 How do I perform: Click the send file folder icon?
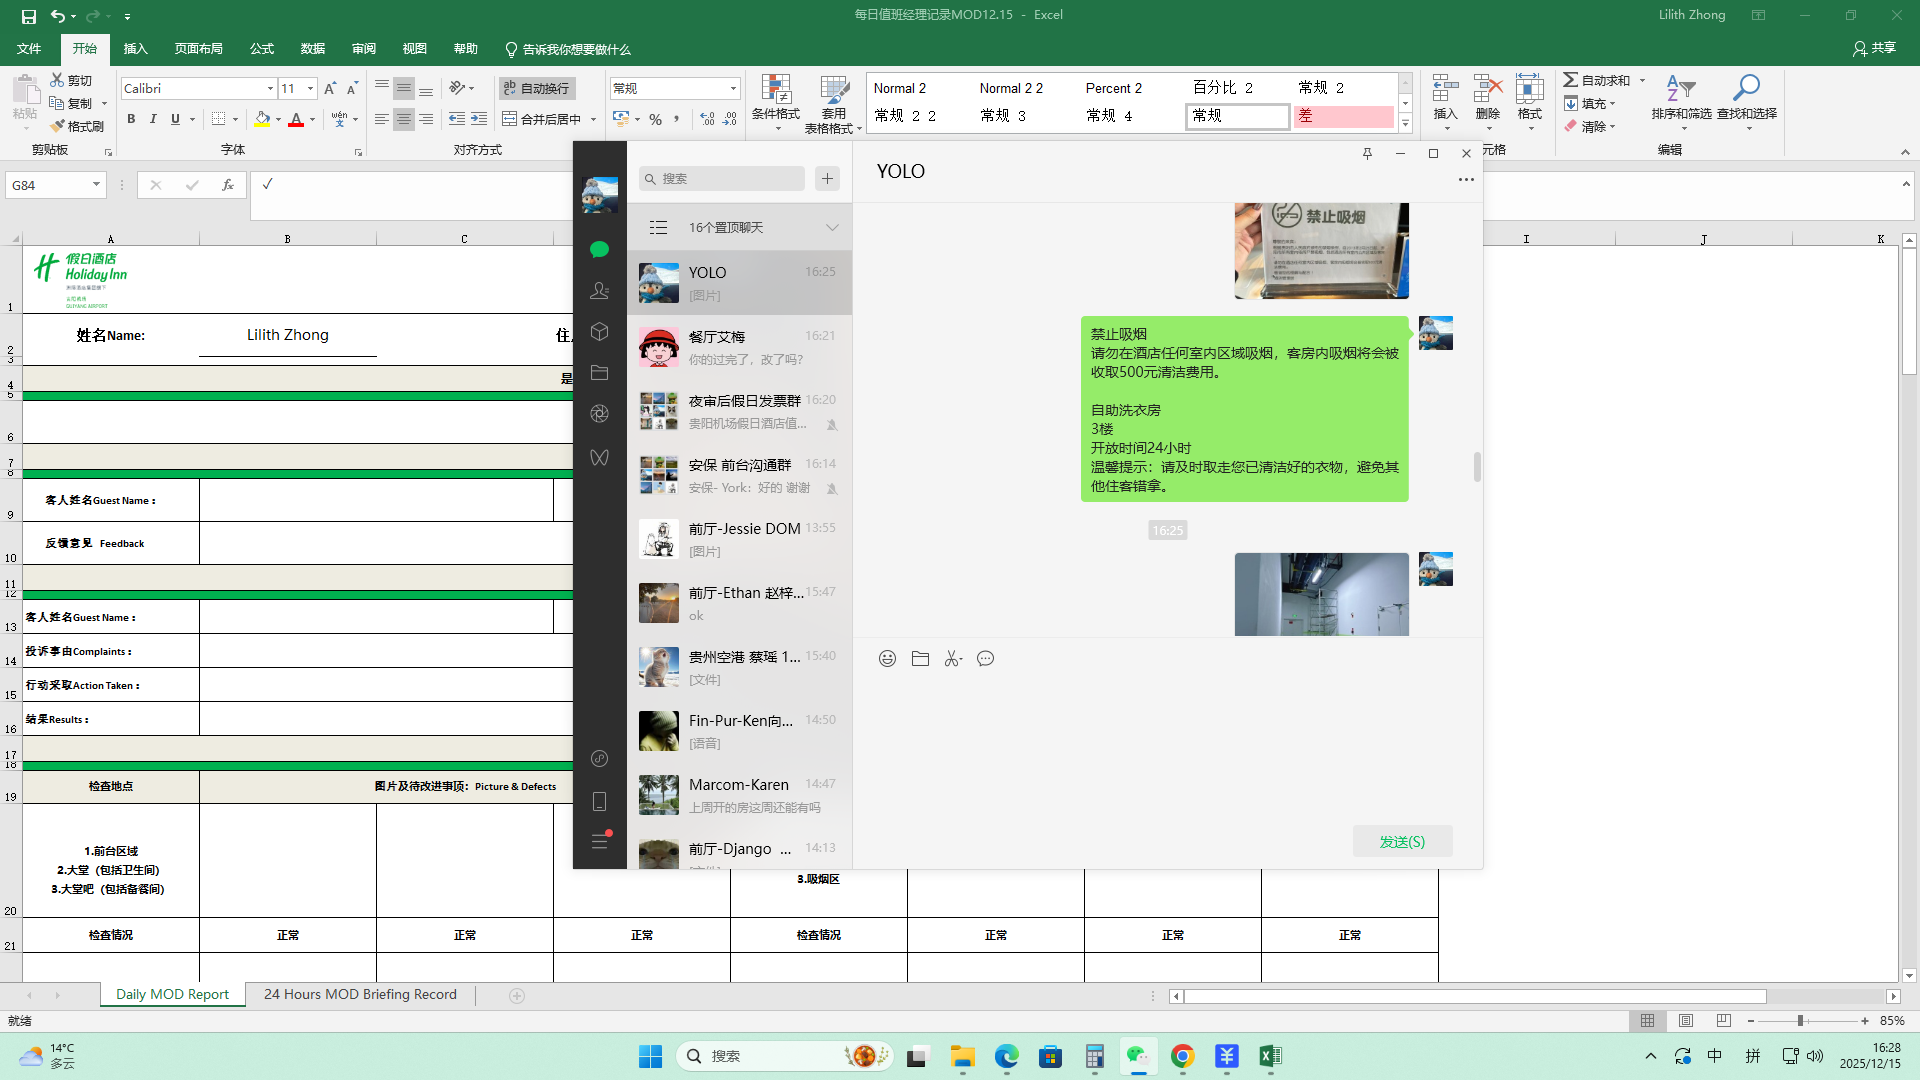point(920,659)
